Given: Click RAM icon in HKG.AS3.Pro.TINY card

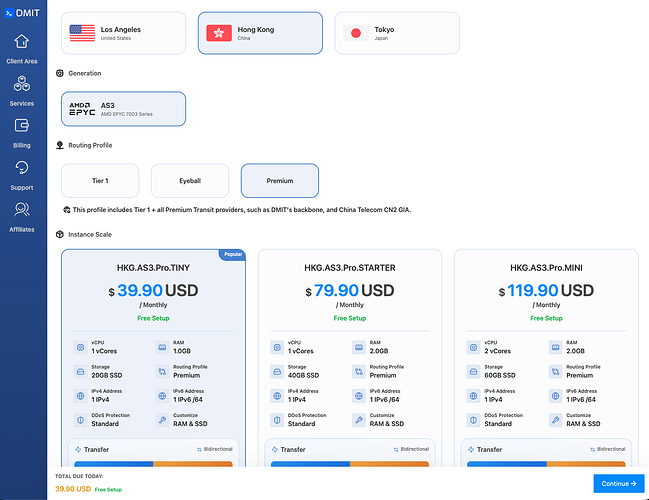Looking at the screenshot, I should click(162, 347).
